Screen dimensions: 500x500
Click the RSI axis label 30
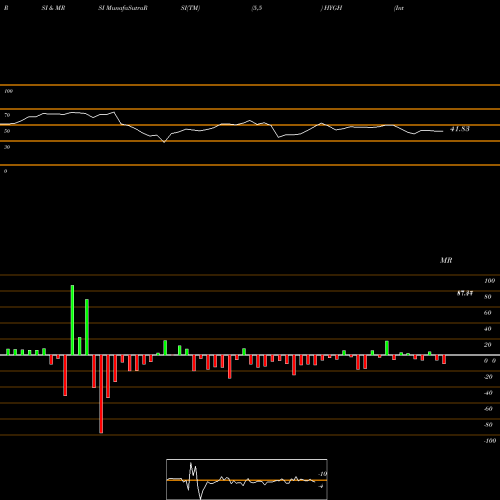[7, 147]
